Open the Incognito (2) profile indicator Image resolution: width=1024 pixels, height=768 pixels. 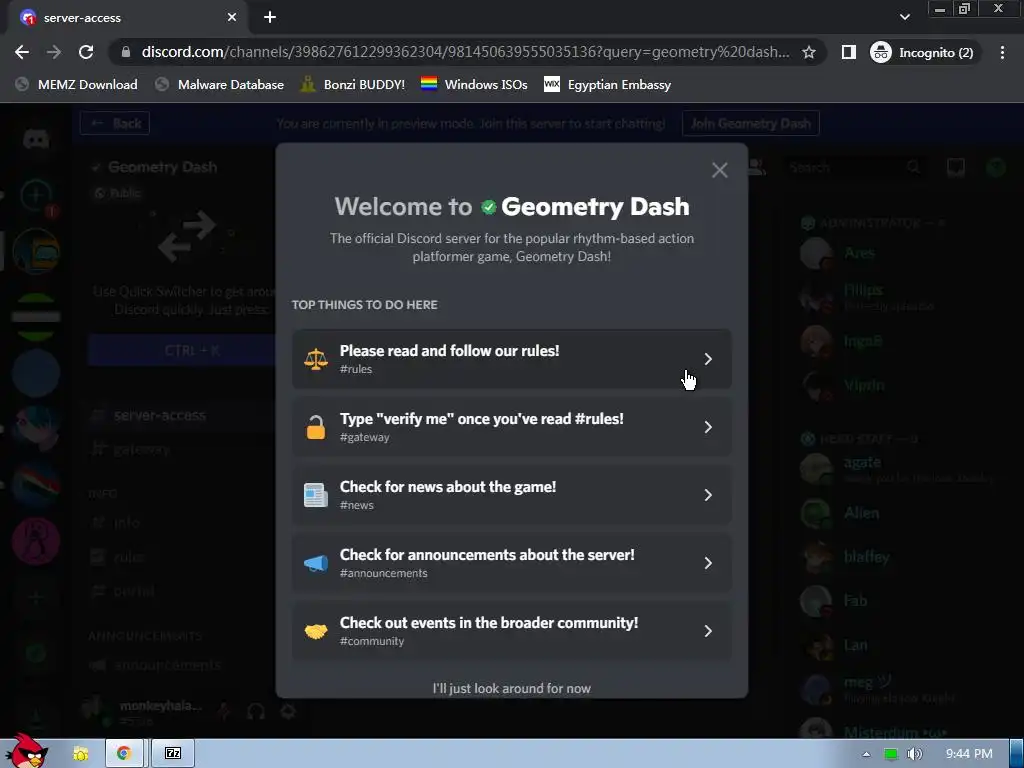click(x=923, y=52)
